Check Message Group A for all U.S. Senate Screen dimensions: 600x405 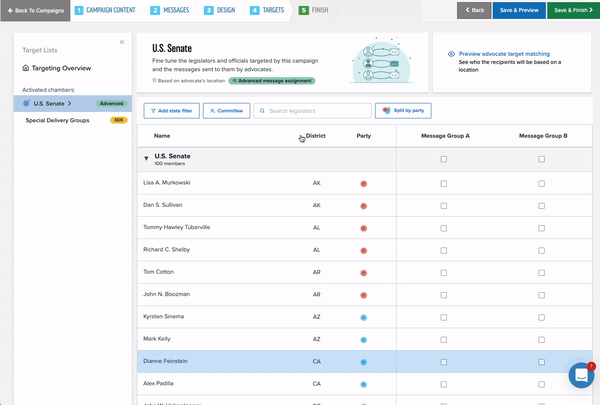coord(444,158)
